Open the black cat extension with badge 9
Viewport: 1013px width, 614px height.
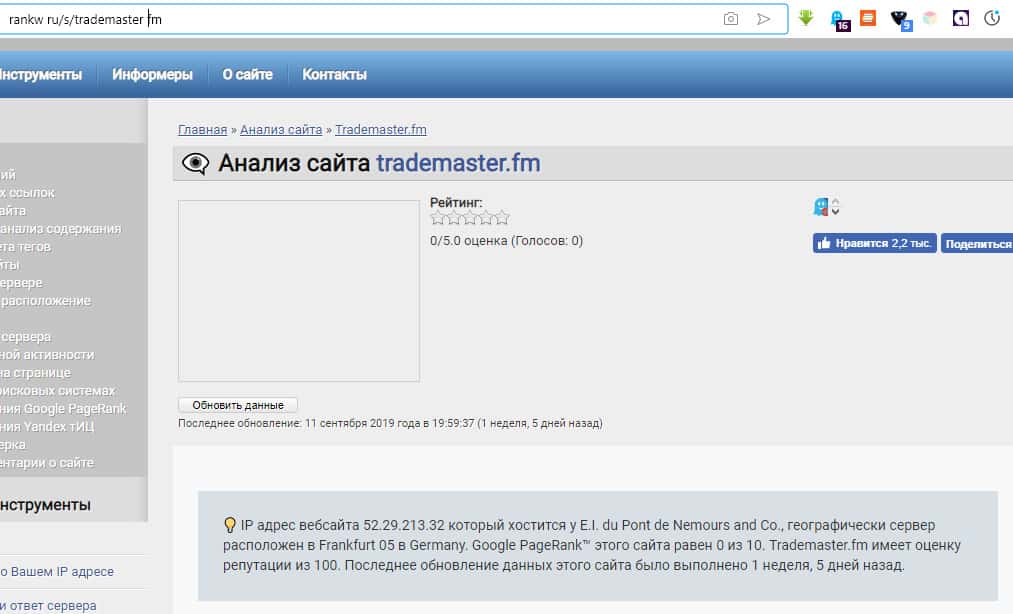click(900, 19)
